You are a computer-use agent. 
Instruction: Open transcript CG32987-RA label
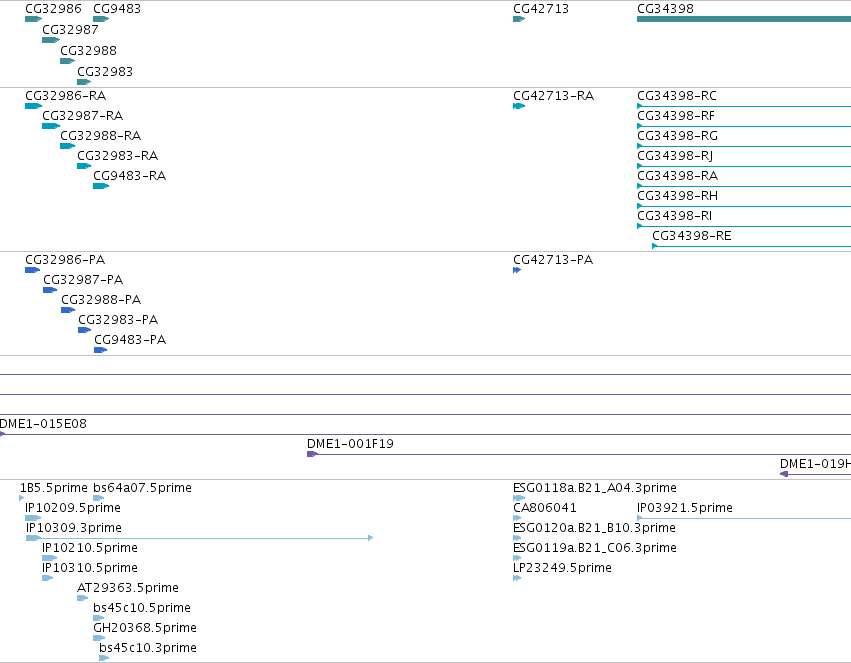[82, 116]
